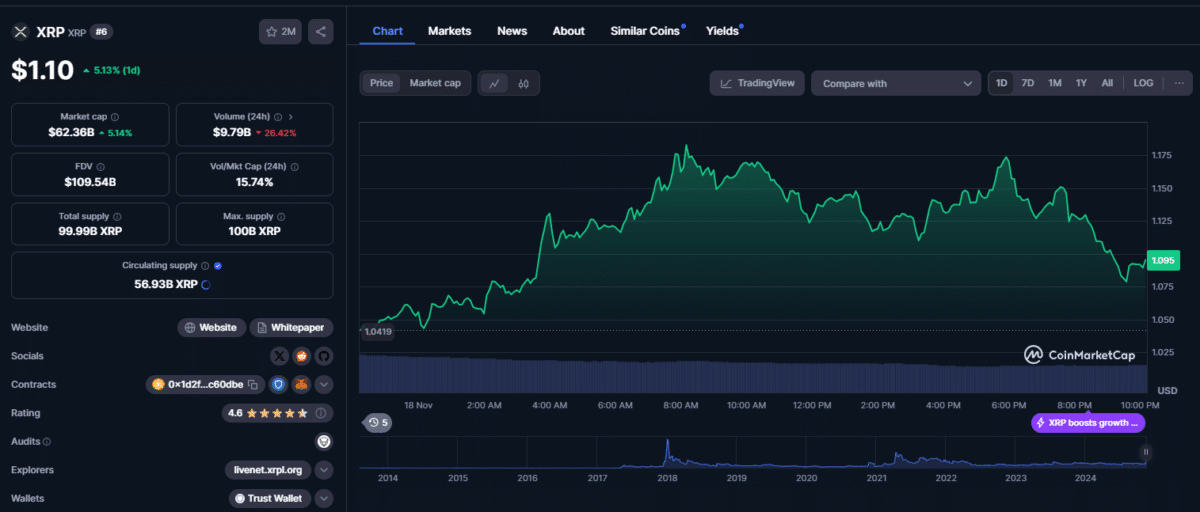Click the blue shield icon in Contracts
Image resolution: width=1200 pixels, height=512 pixels.
coord(279,384)
